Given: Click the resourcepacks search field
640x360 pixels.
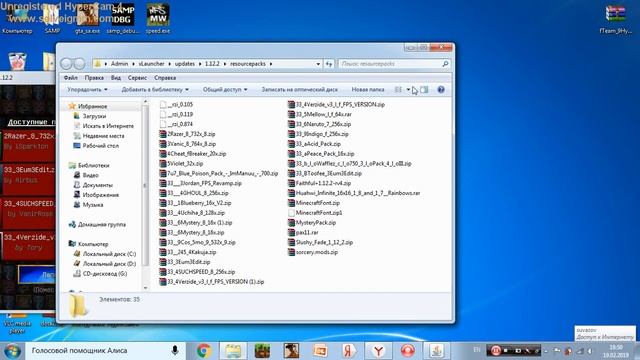Looking at the screenshot, I should click(393, 64).
